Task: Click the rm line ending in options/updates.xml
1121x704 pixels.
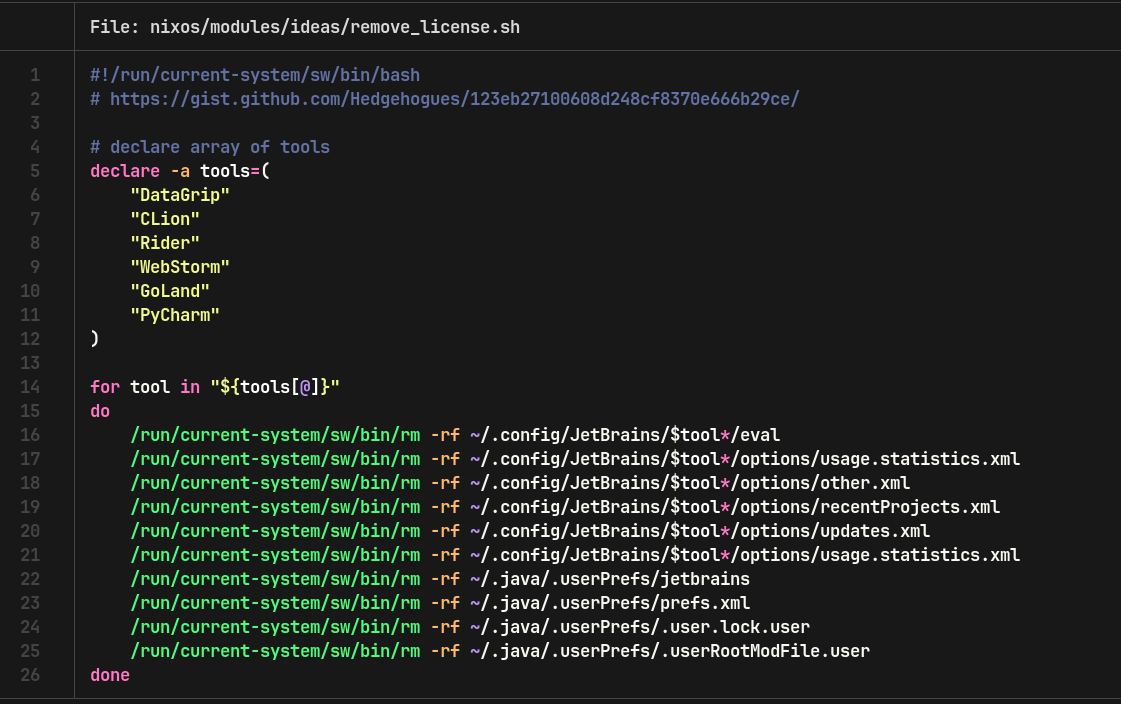Action: (530, 531)
